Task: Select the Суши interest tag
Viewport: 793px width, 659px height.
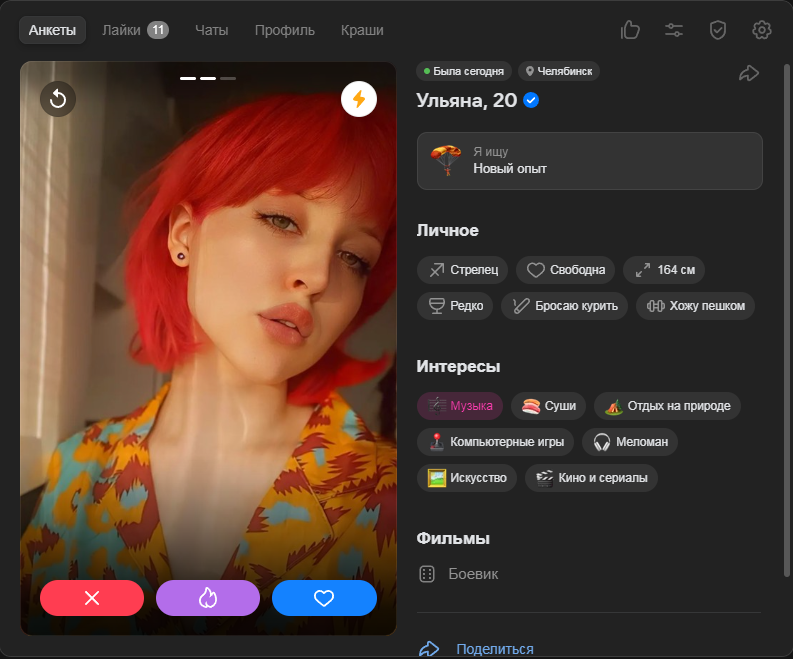Action: [548, 406]
